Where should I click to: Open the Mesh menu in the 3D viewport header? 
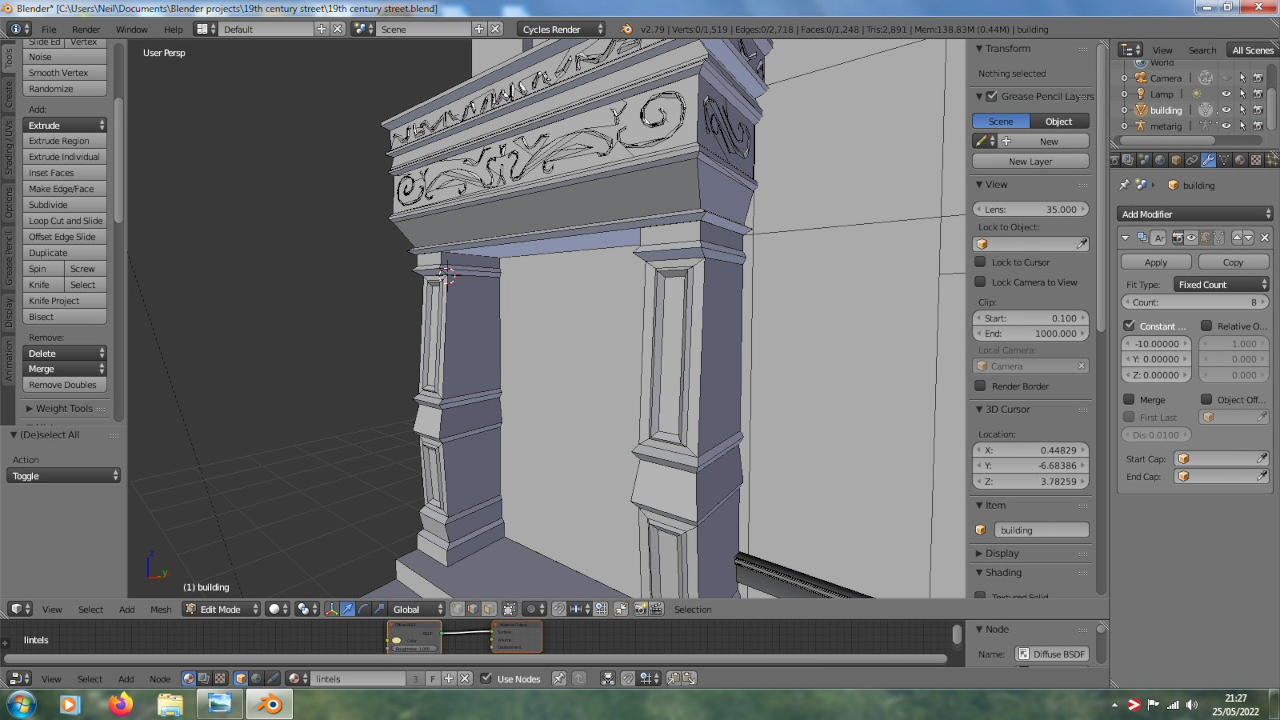pos(161,609)
